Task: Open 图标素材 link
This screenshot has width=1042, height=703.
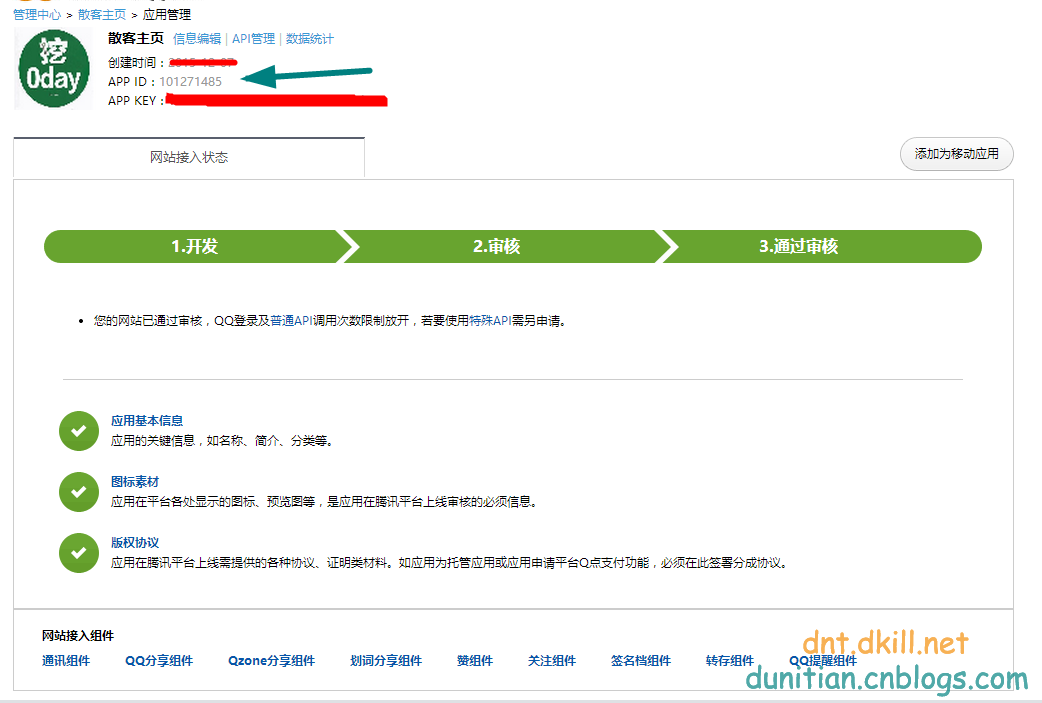Action: [x=135, y=482]
